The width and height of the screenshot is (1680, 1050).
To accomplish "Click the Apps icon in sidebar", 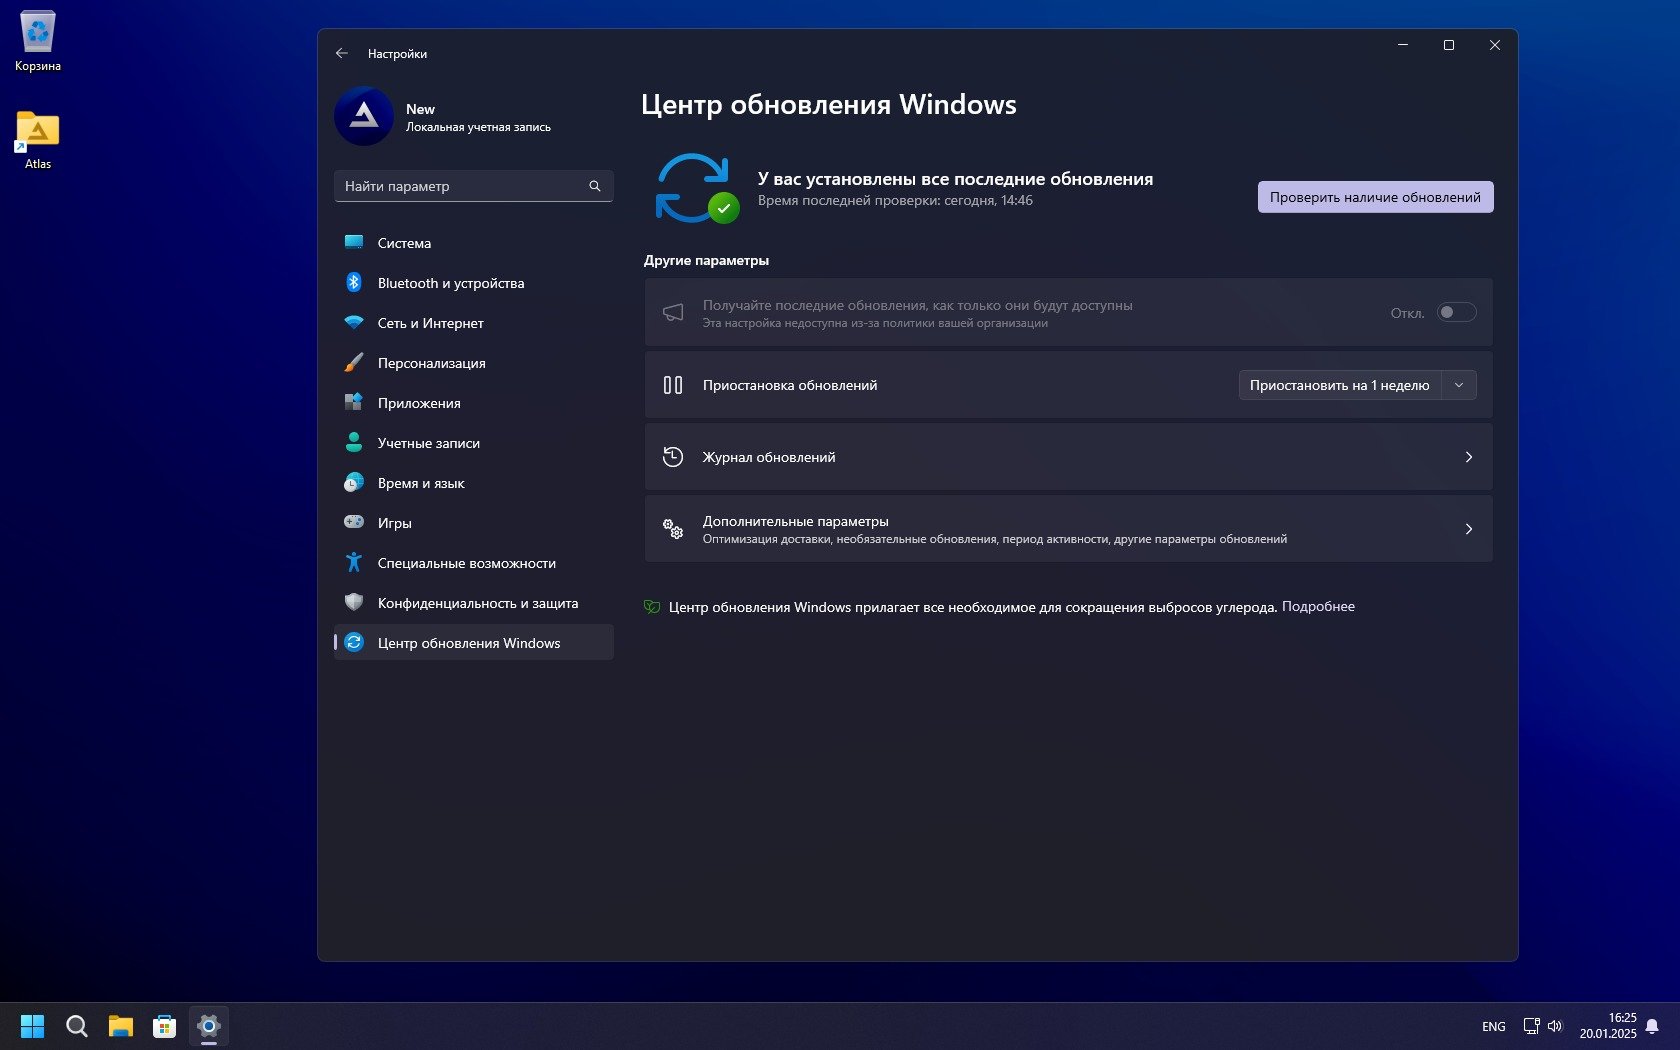I will tap(354, 402).
